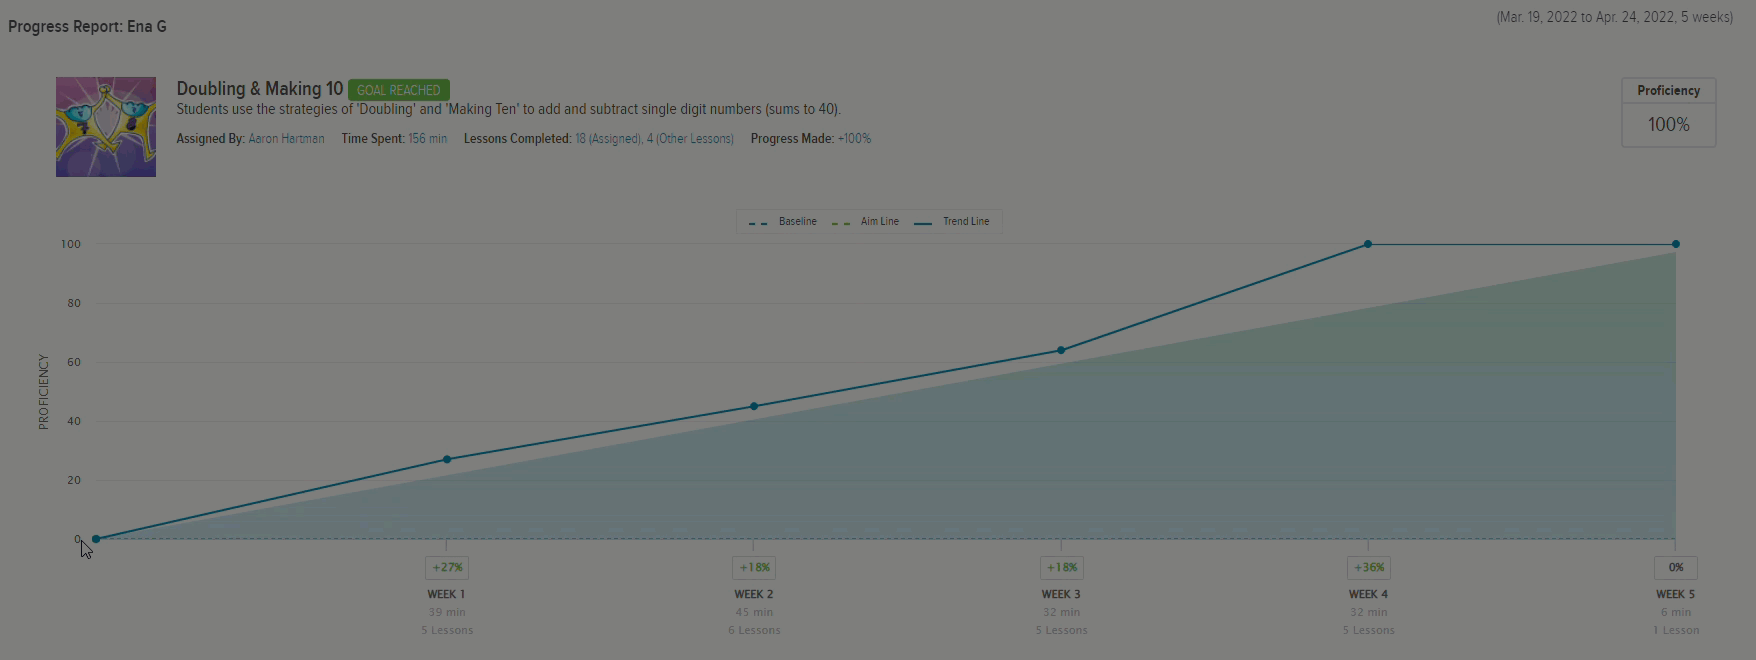1756x660 pixels.
Task: Click the 156 min time spent value
Action: click(x=427, y=139)
